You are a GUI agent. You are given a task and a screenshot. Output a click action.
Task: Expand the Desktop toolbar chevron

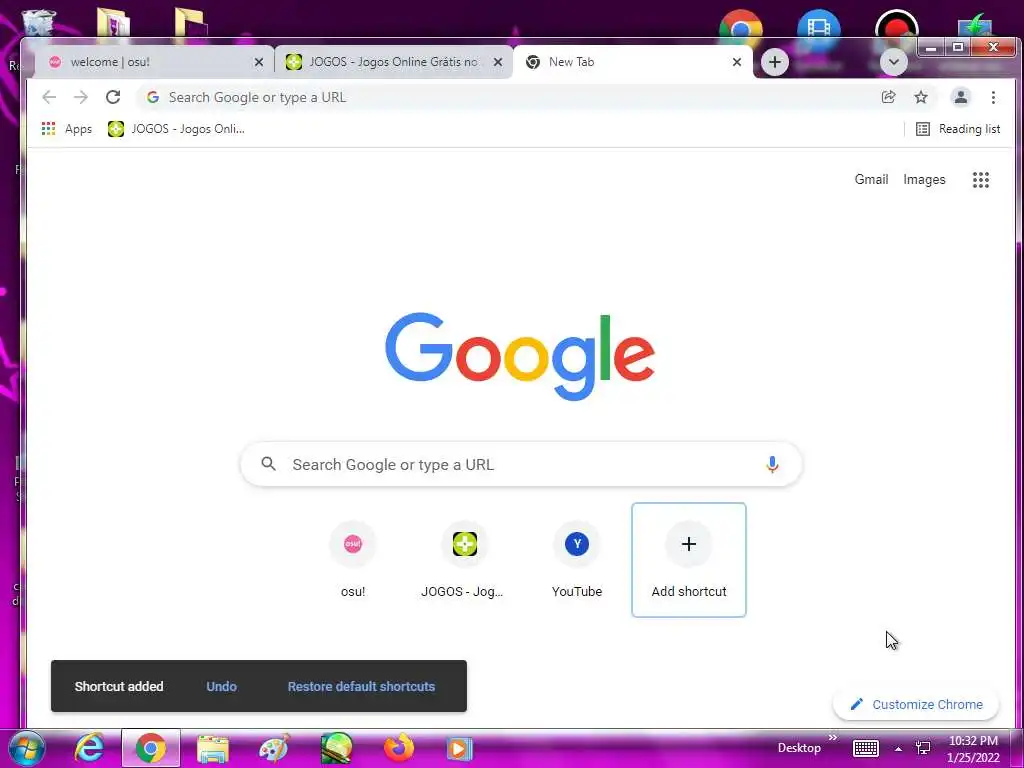[x=833, y=738]
